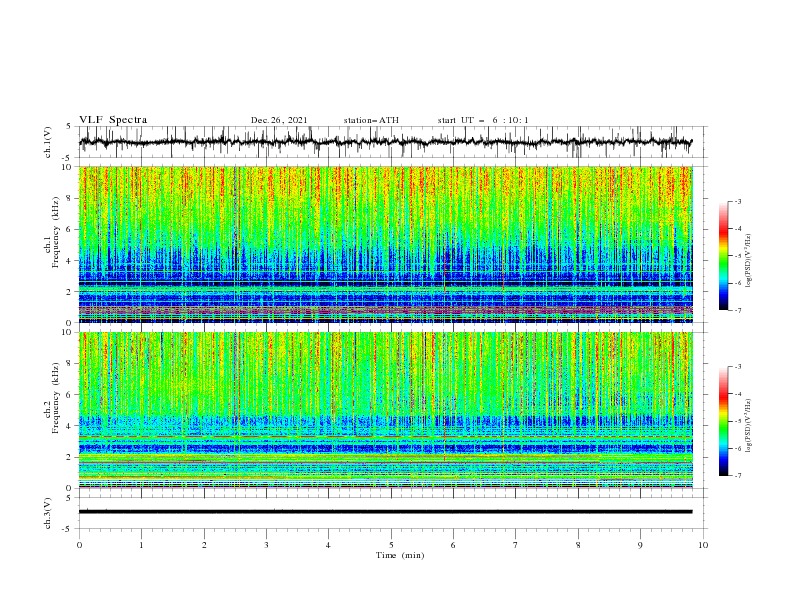Viewport: 792px width, 612px height.
Task: Select the 'ch.3(V)' axis label
Action: point(48,513)
